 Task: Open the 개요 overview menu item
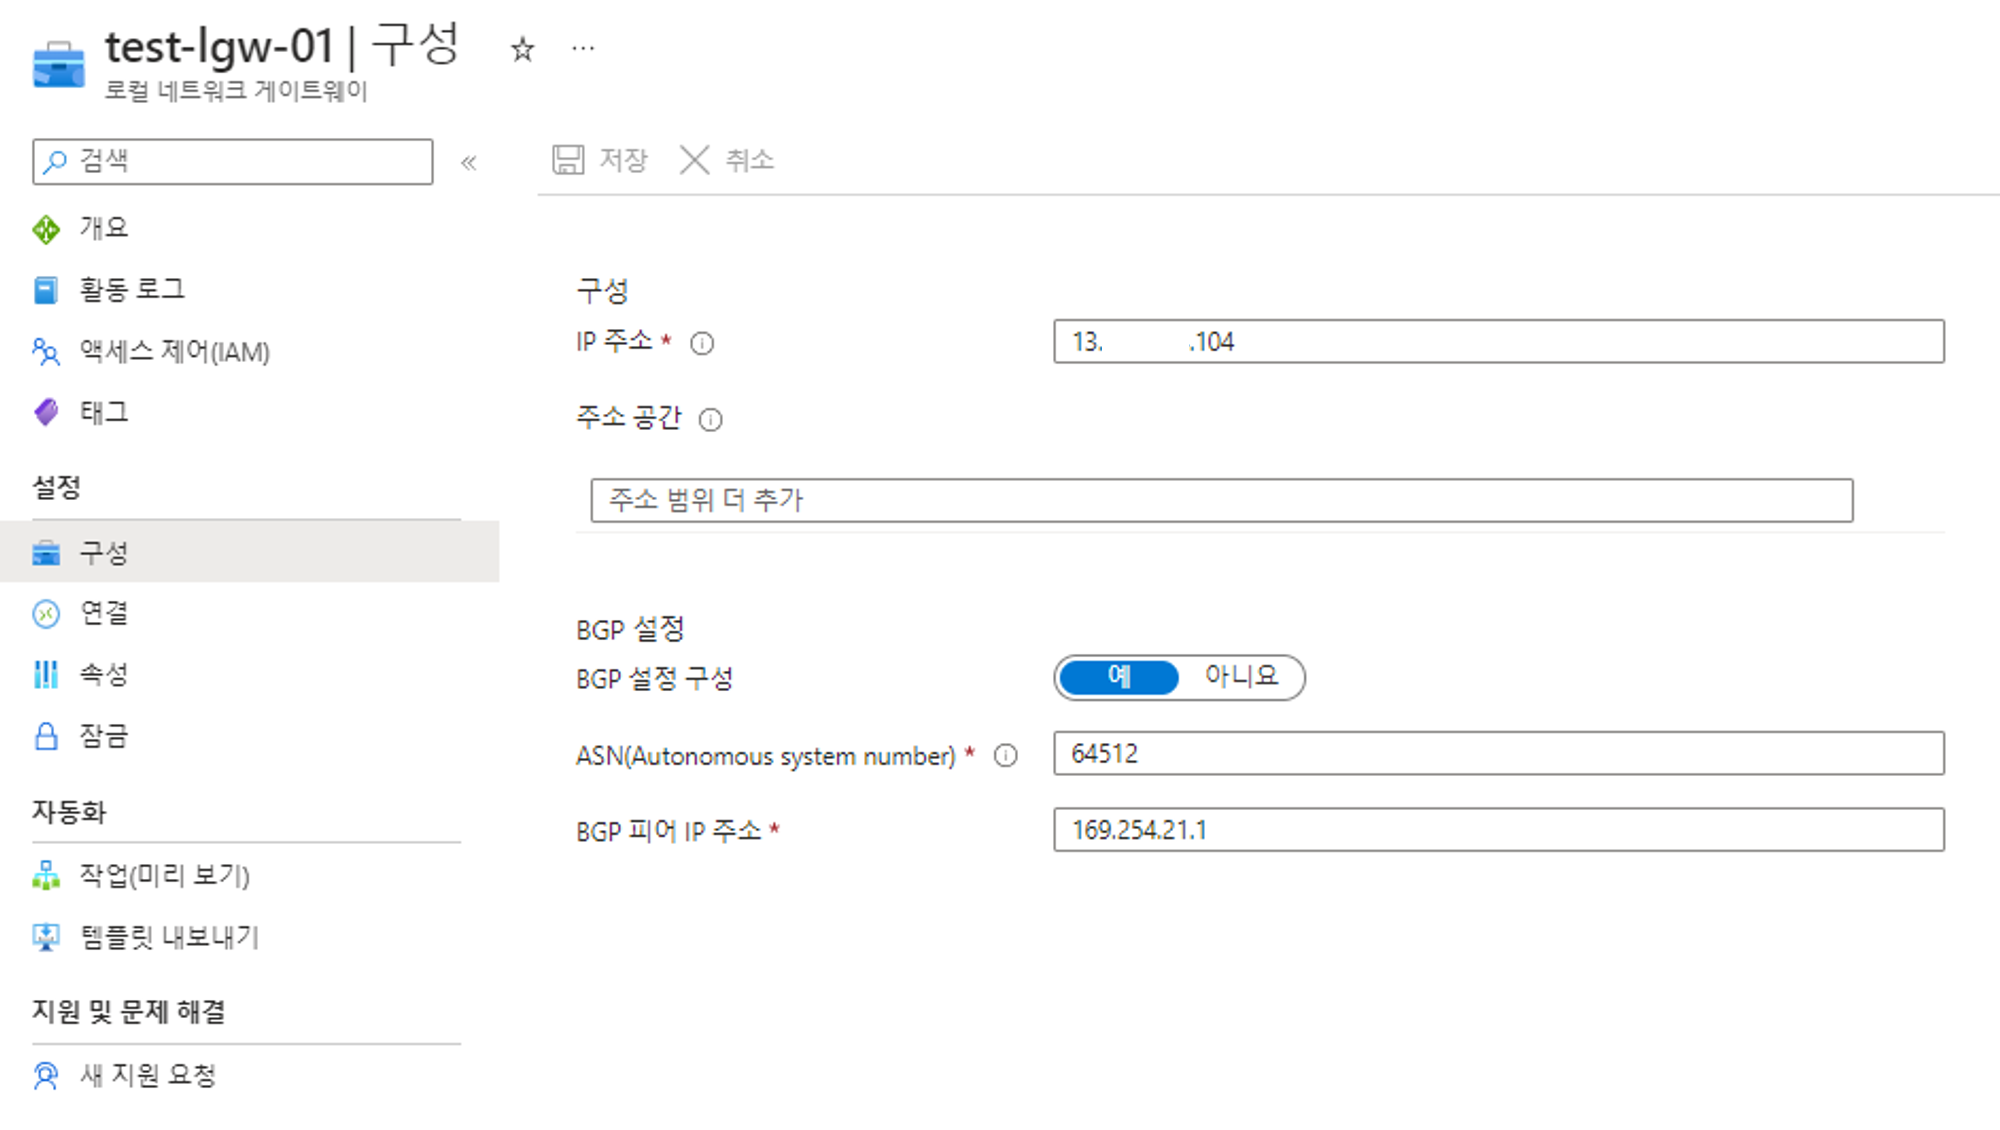coord(103,229)
